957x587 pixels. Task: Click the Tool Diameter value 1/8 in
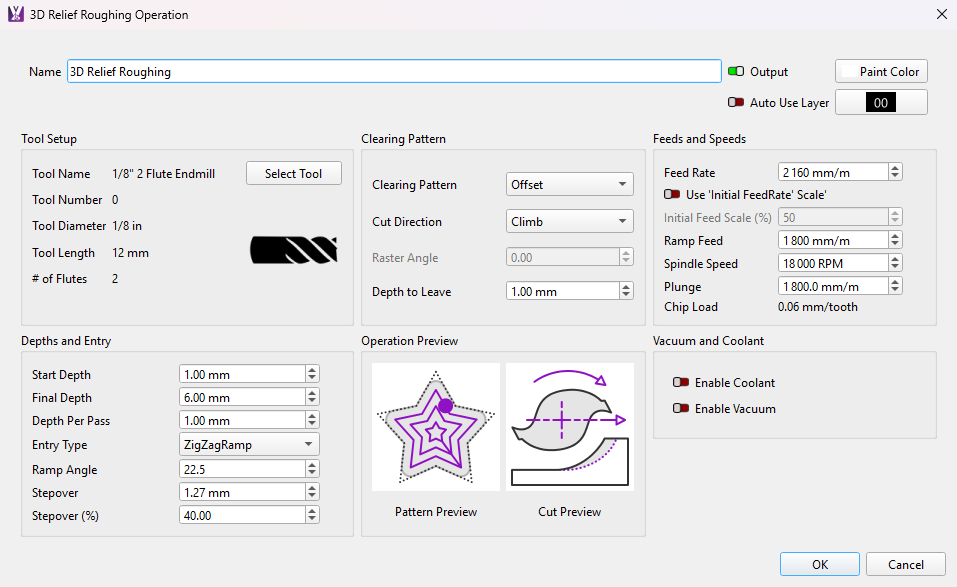coord(127,226)
